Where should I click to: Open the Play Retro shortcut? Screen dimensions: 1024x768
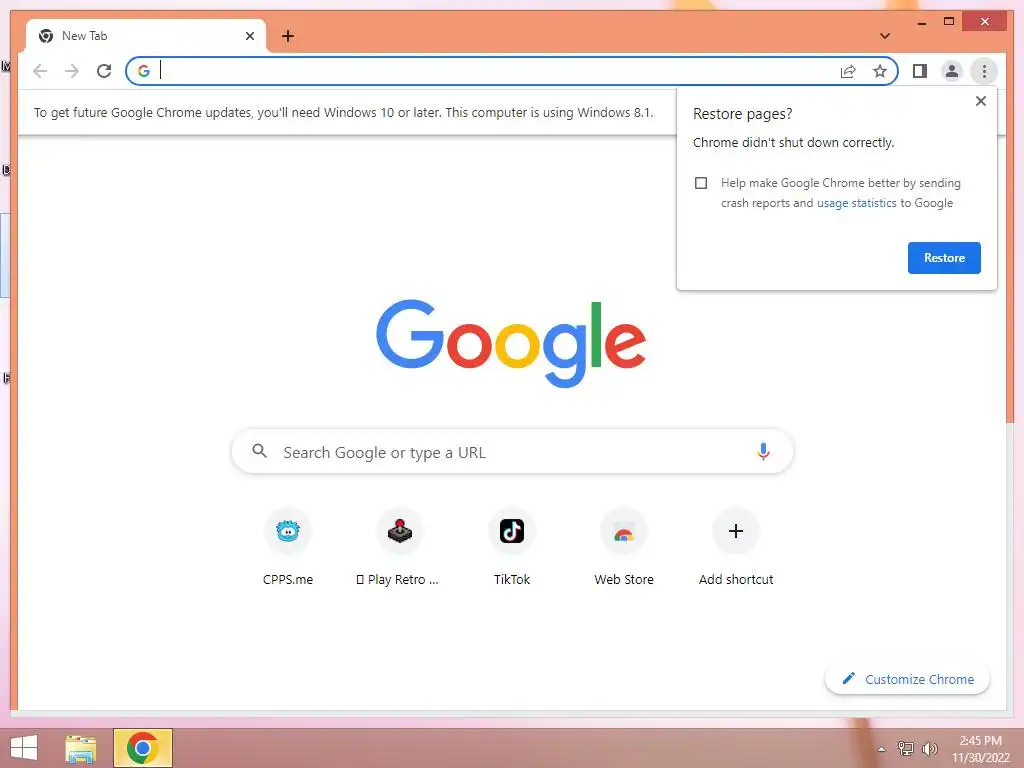click(x=400, y=547)
